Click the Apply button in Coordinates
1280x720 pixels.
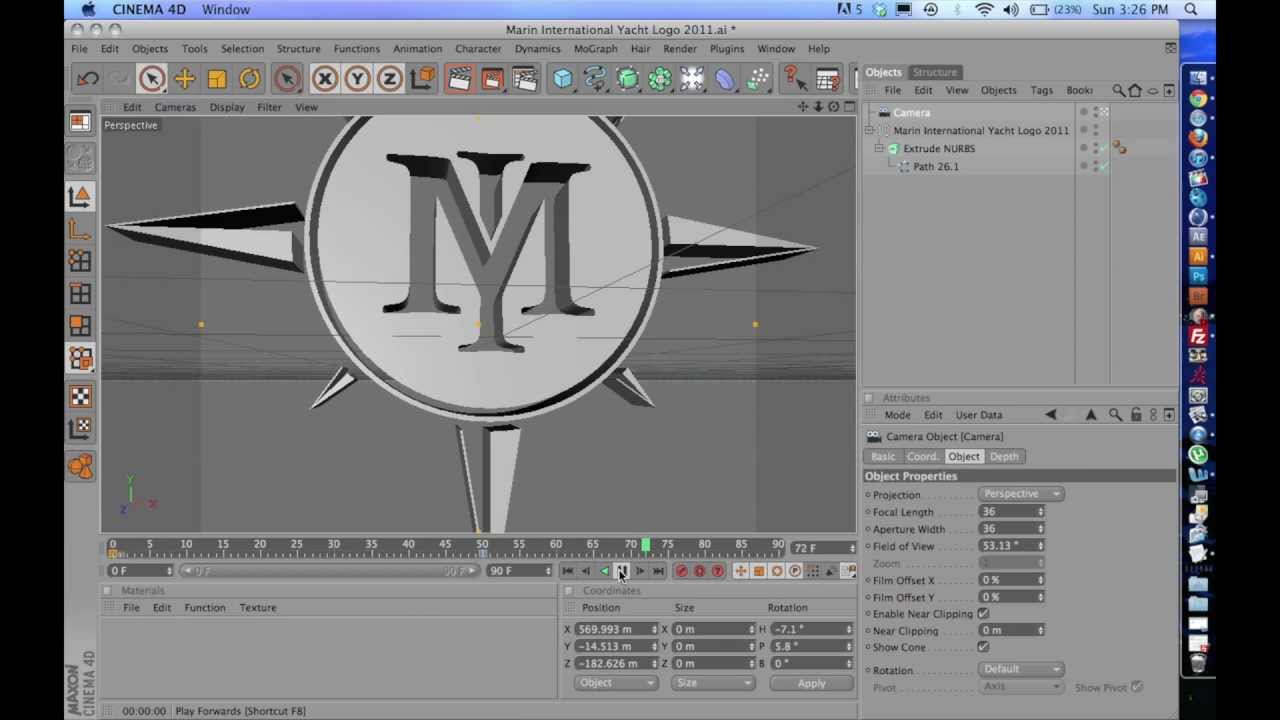(811, 683)
